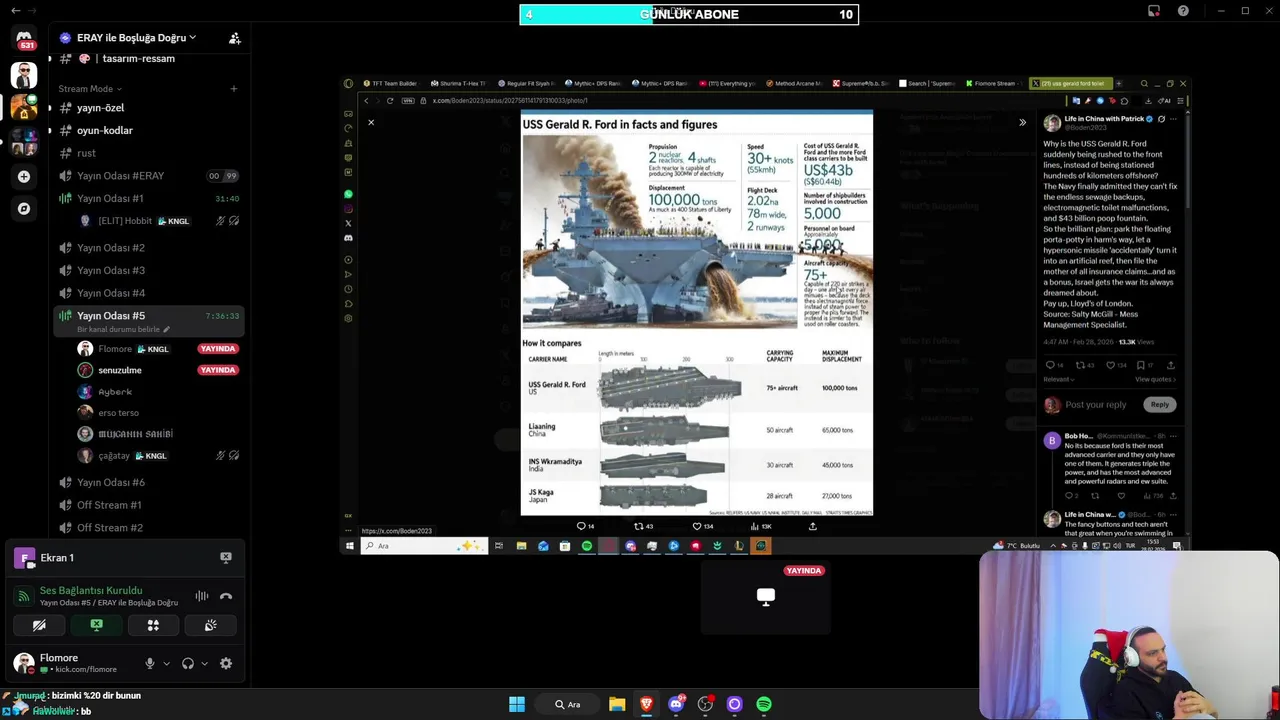The width and height of the screenshot is (1280, 720).
Task: Click the Discord icon in outer taskbar
Action: coord(676,704)
